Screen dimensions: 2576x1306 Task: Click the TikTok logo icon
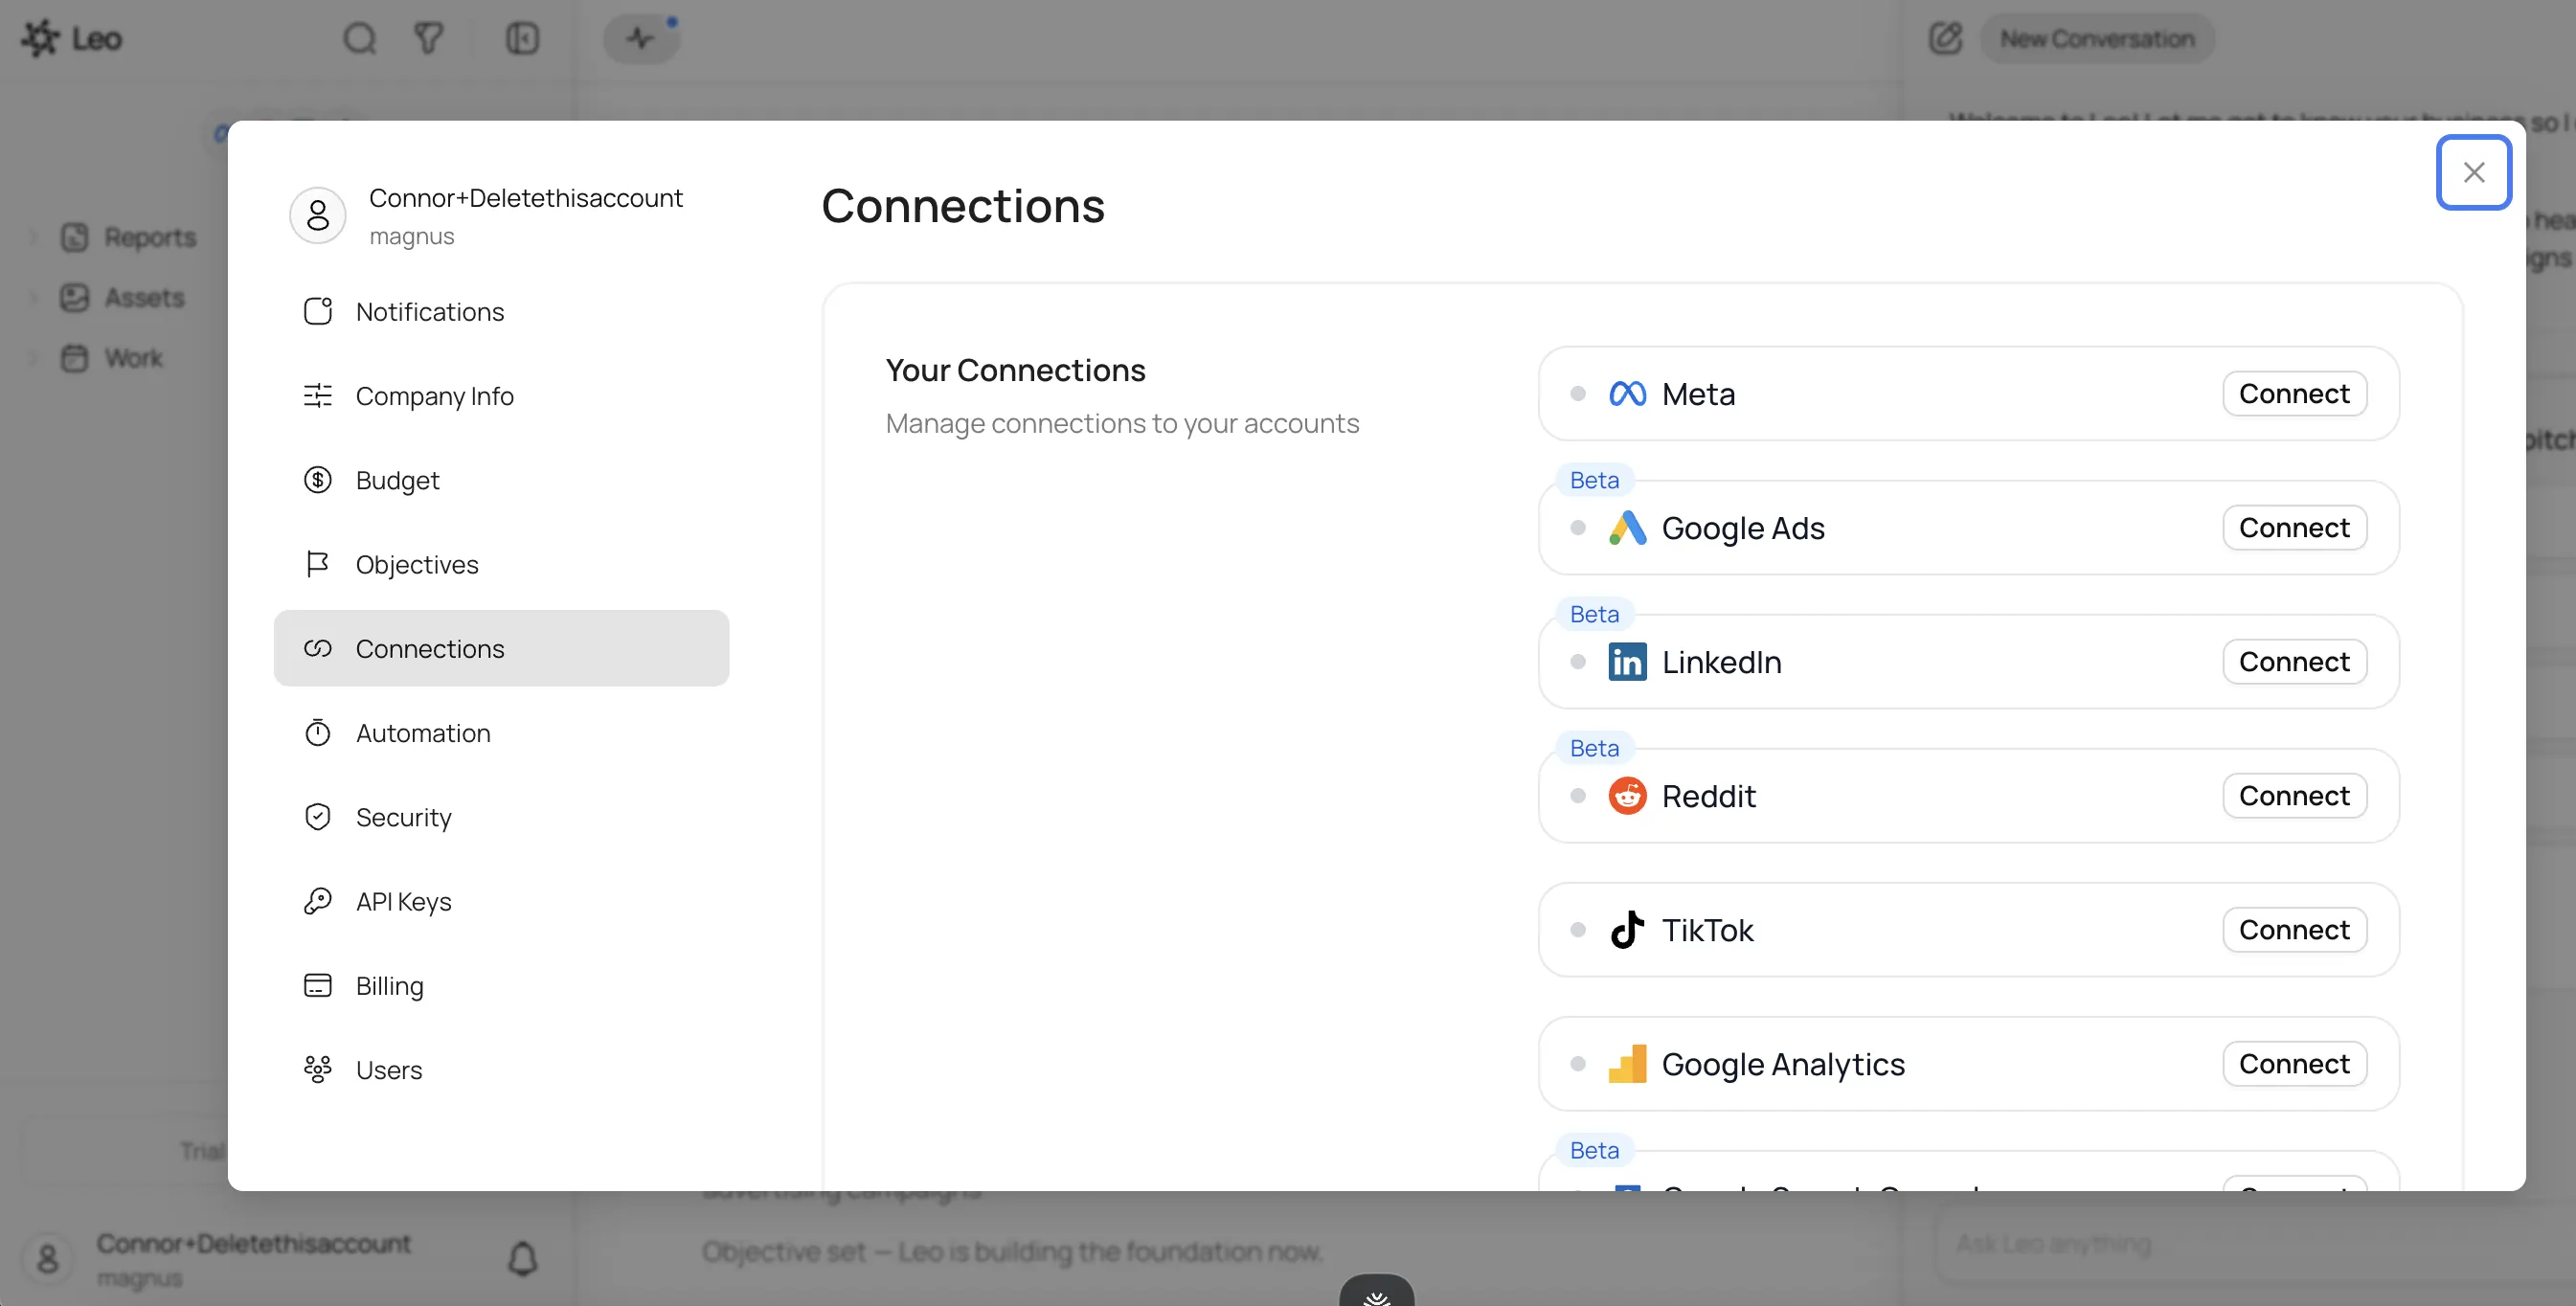(x=1627, y=930)
